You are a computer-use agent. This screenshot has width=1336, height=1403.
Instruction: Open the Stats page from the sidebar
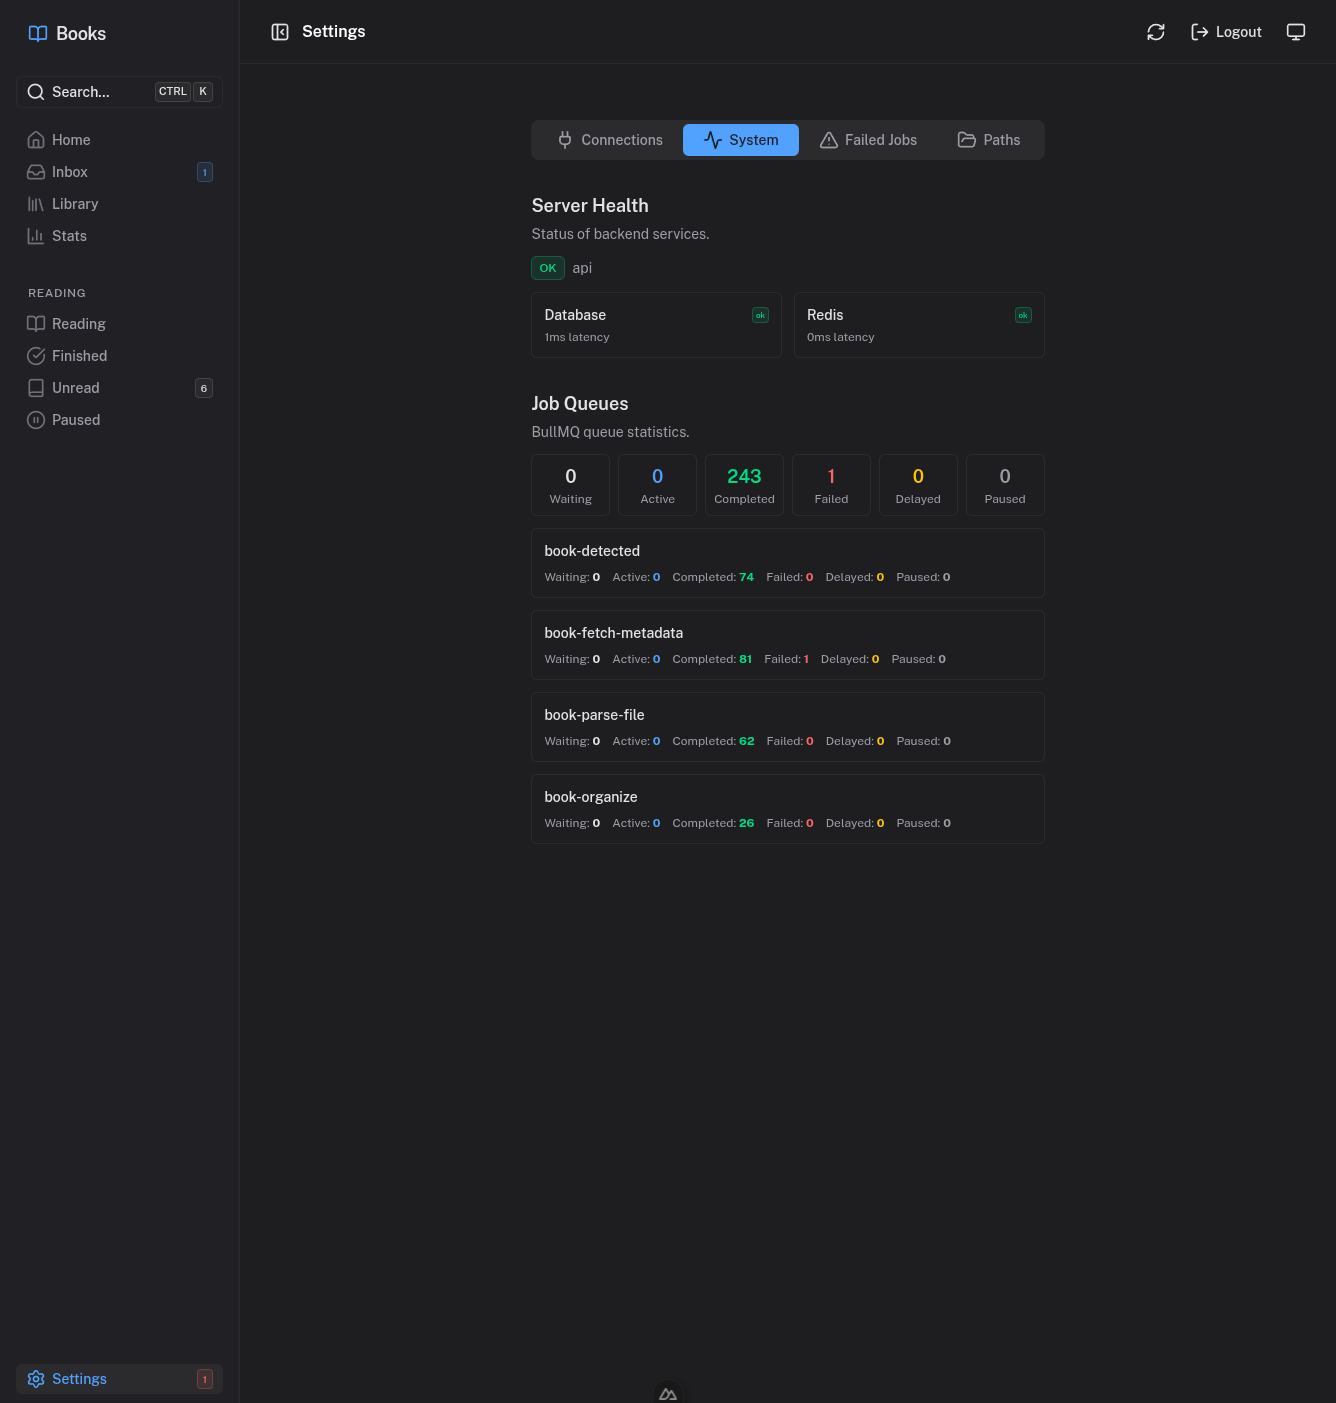coord(70,236)
